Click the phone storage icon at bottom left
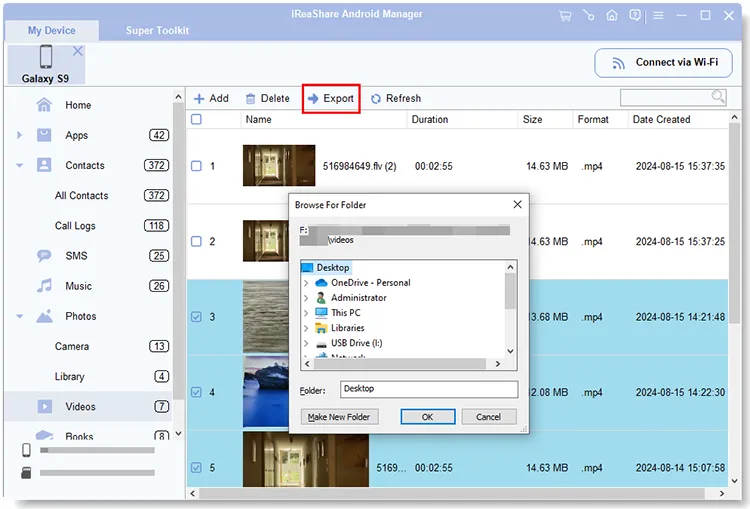 [26, 450]
